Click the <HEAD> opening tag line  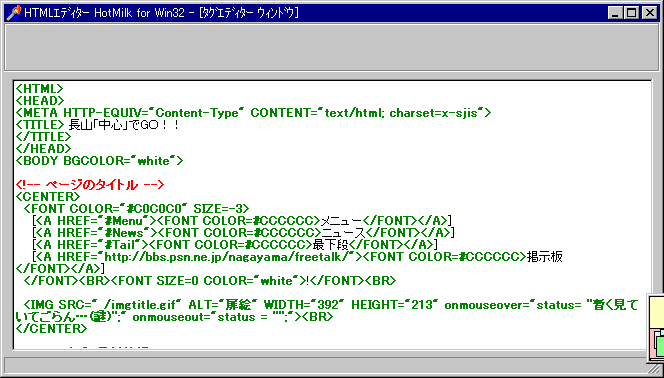(x=40, y=101)
